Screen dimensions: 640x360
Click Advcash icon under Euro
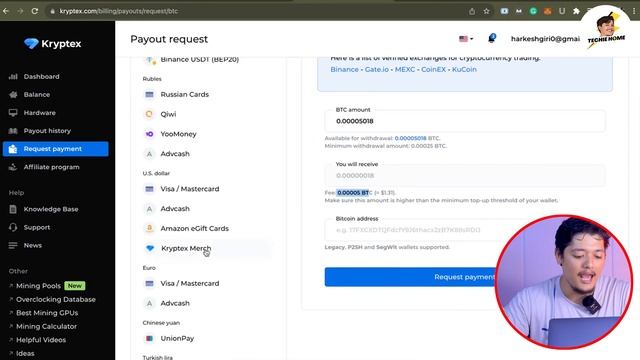coord(149,303)
